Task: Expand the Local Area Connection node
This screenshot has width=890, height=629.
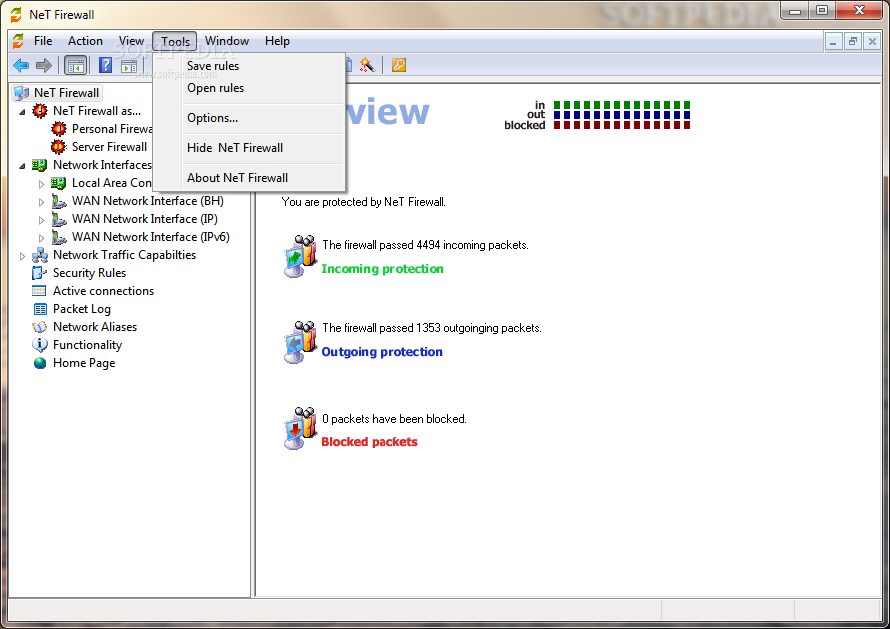Action: 41,184
